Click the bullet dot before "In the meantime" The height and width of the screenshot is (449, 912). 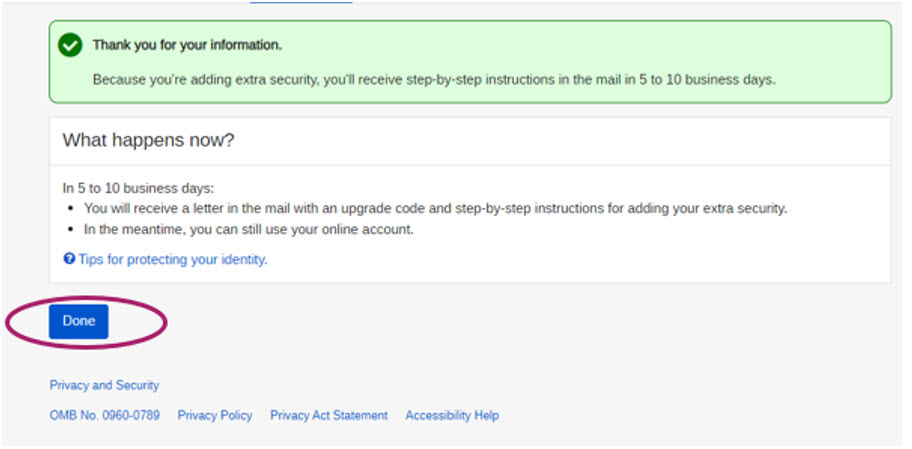(71, 229)
